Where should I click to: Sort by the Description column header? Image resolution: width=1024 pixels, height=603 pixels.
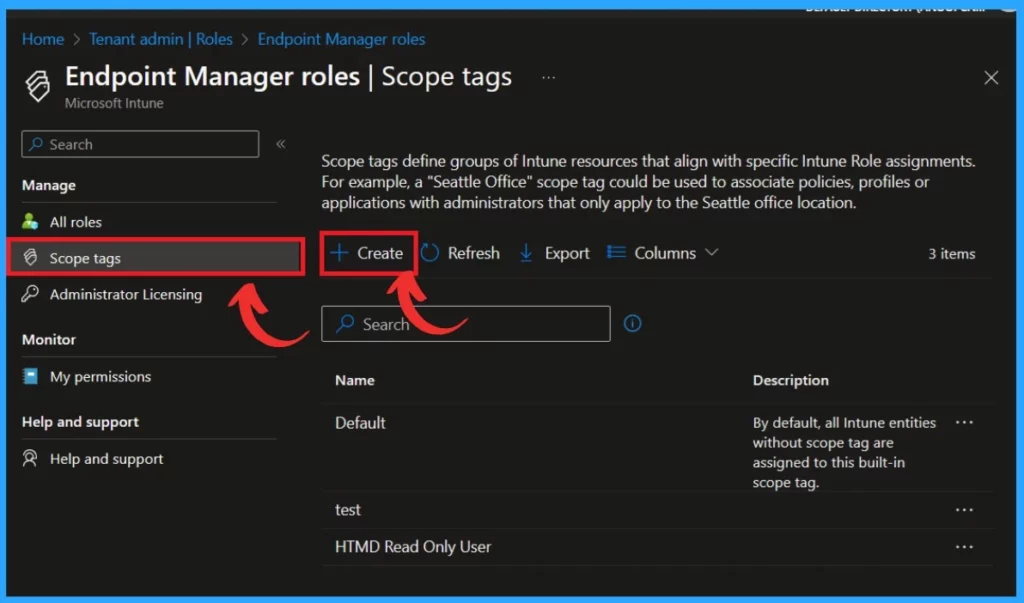[x=790, y=380]
